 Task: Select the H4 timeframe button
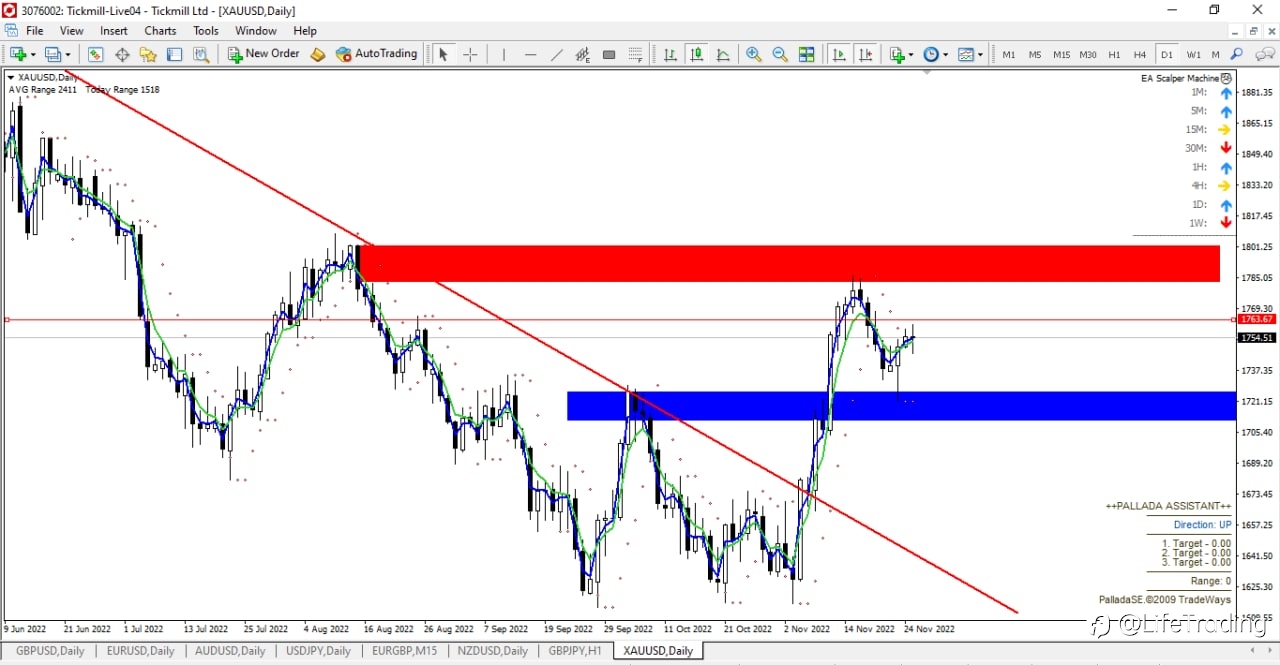[x=1140, y=54]
